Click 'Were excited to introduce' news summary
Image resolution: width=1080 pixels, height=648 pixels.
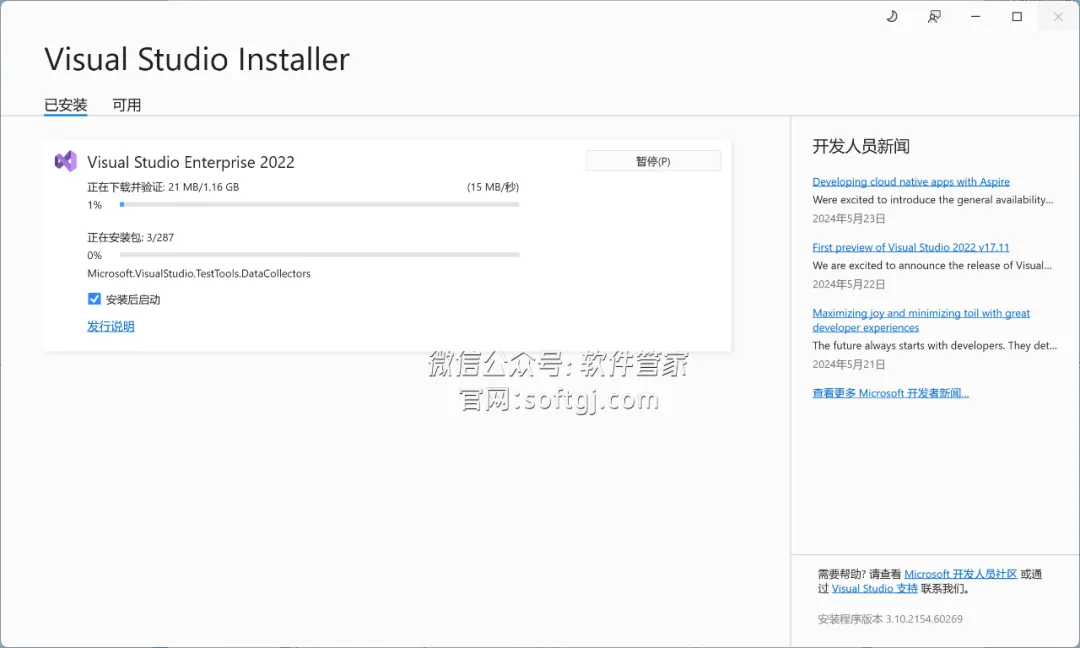tap(933, 200)
